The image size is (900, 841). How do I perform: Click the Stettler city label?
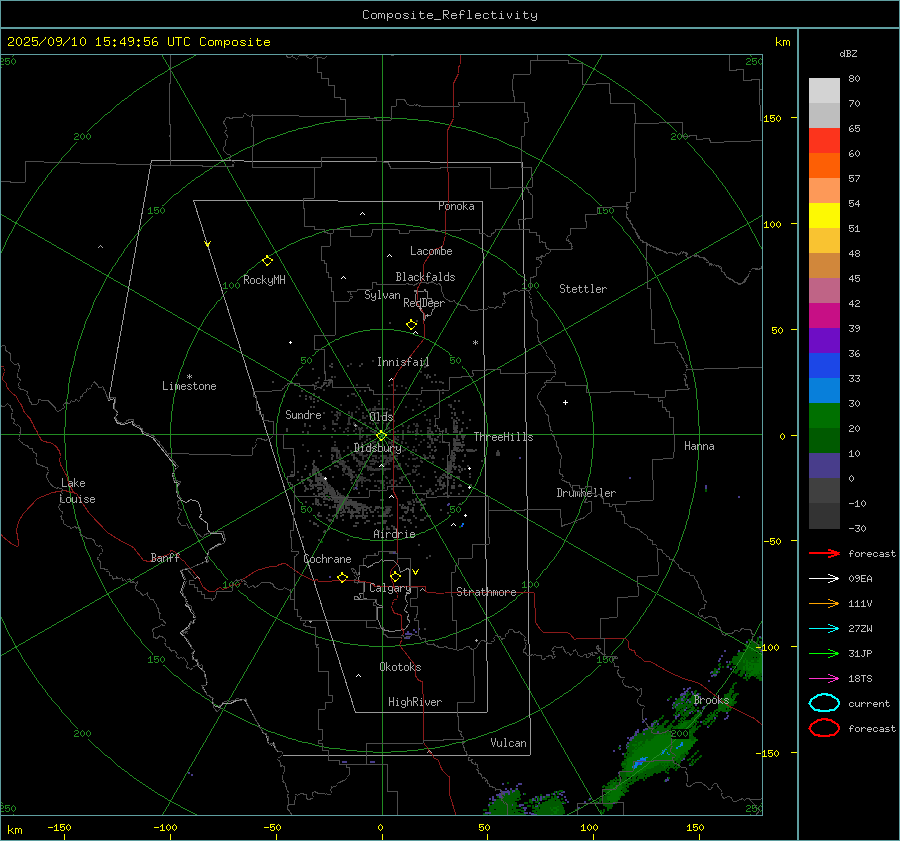click(583, 289)
